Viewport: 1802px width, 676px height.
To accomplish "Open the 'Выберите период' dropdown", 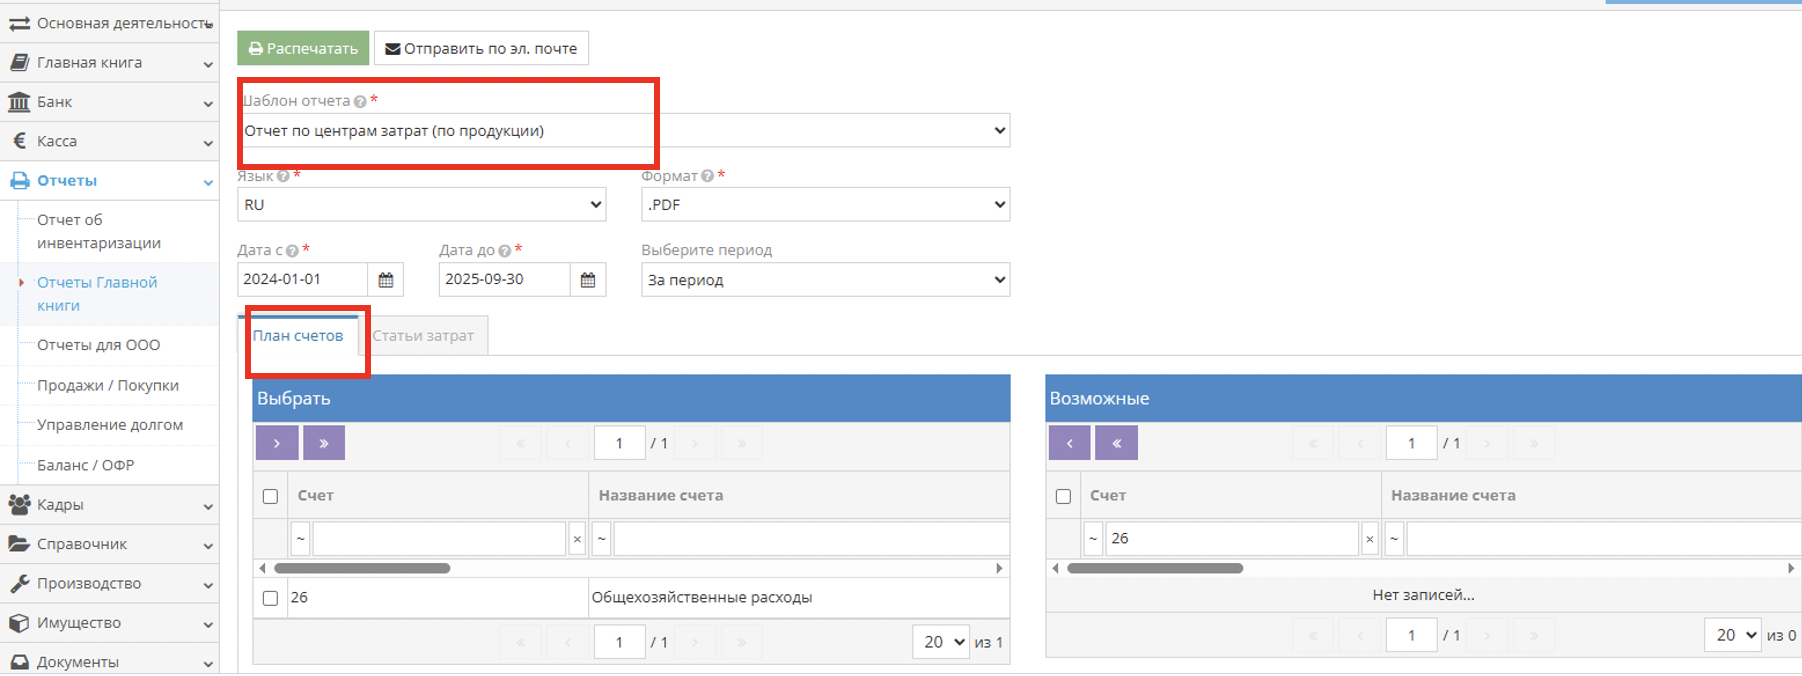I will click(x=825, y=280).
